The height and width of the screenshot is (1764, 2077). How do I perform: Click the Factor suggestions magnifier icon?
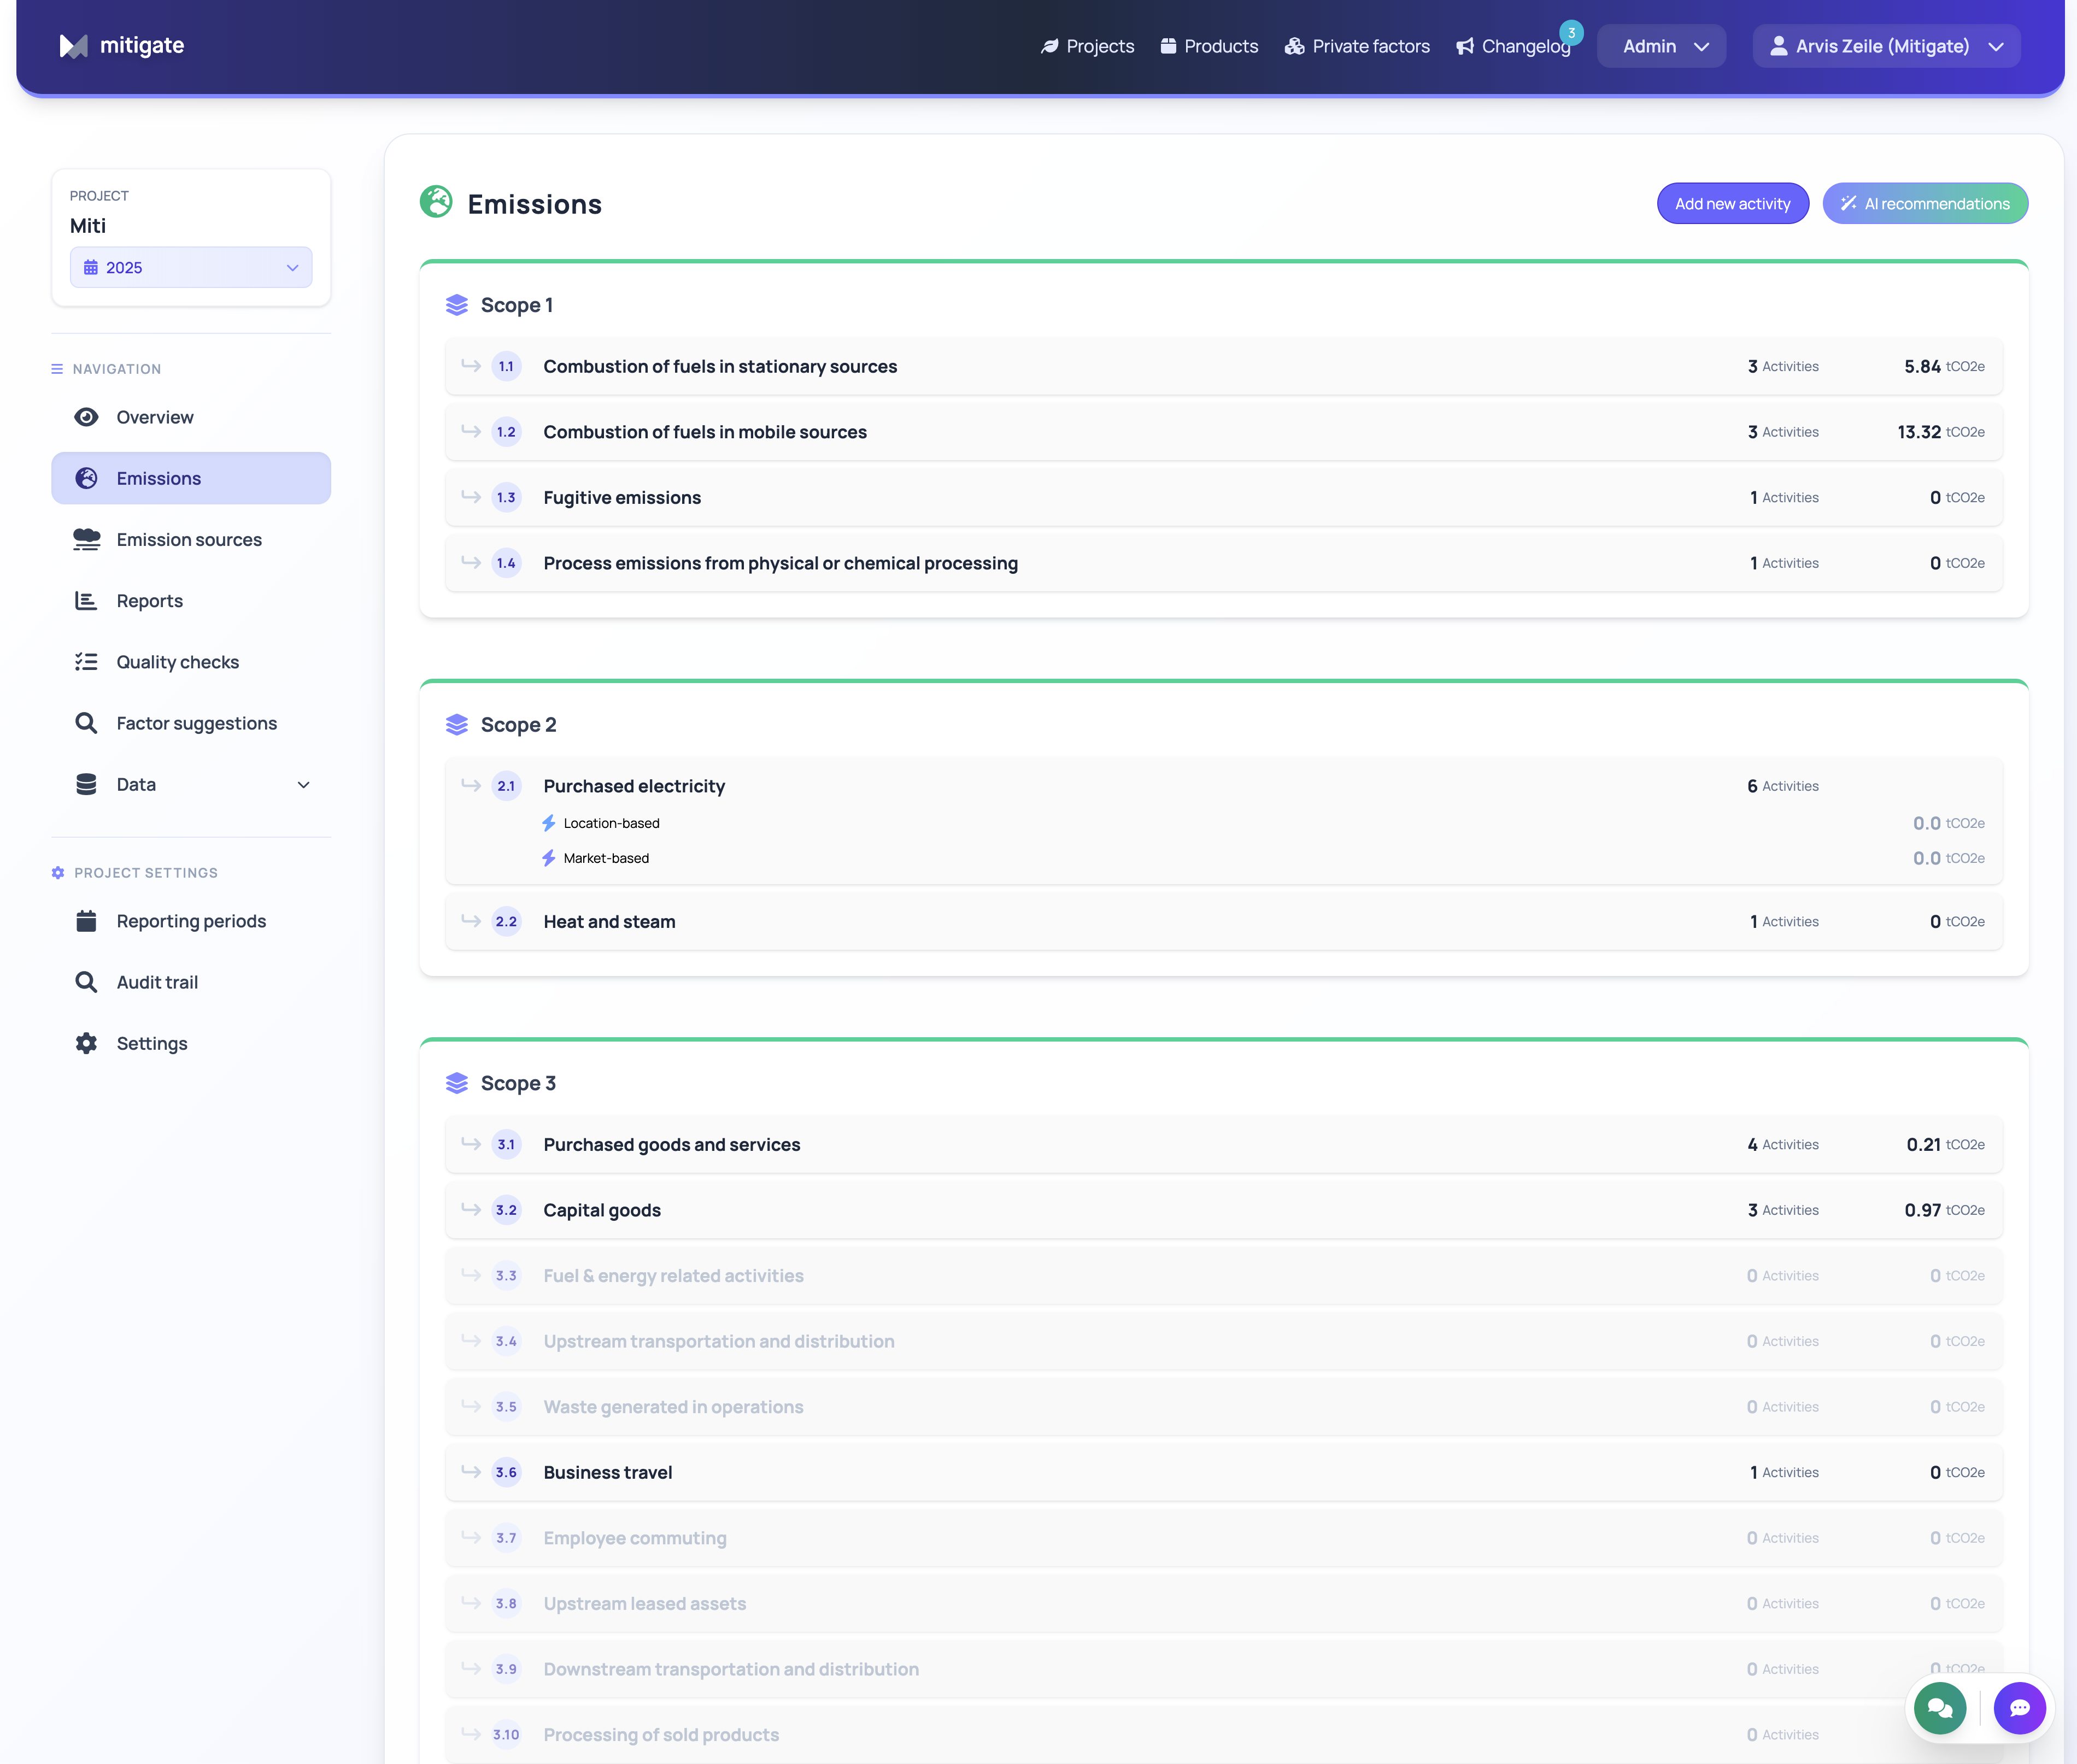[86, 723]
